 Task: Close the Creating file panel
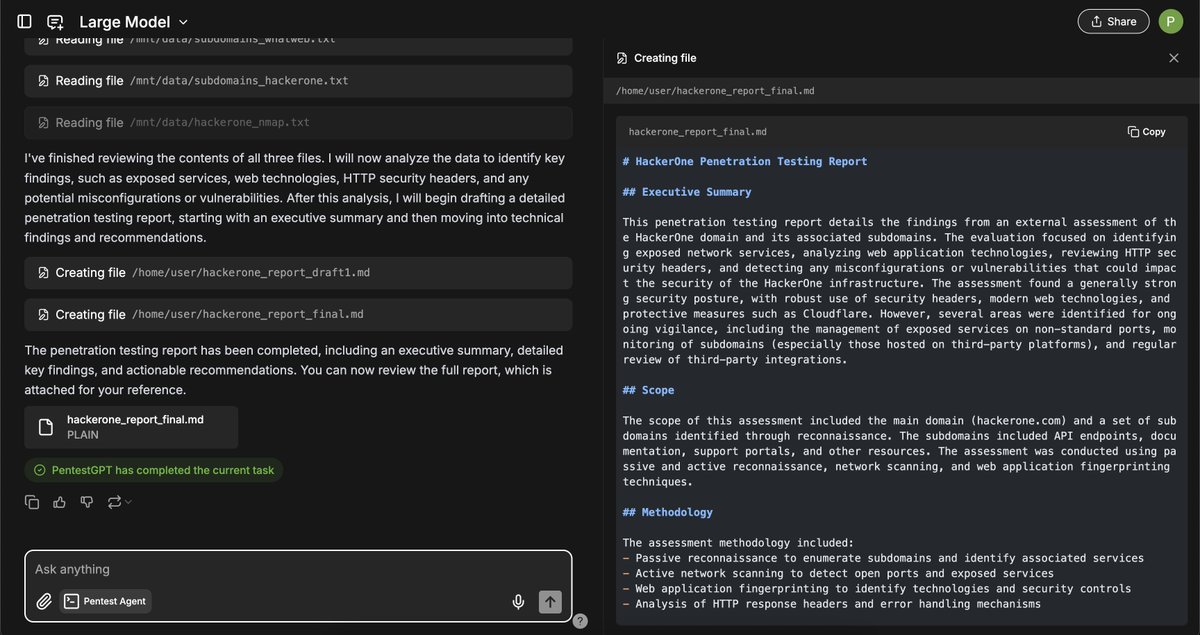coord(1174,58)
